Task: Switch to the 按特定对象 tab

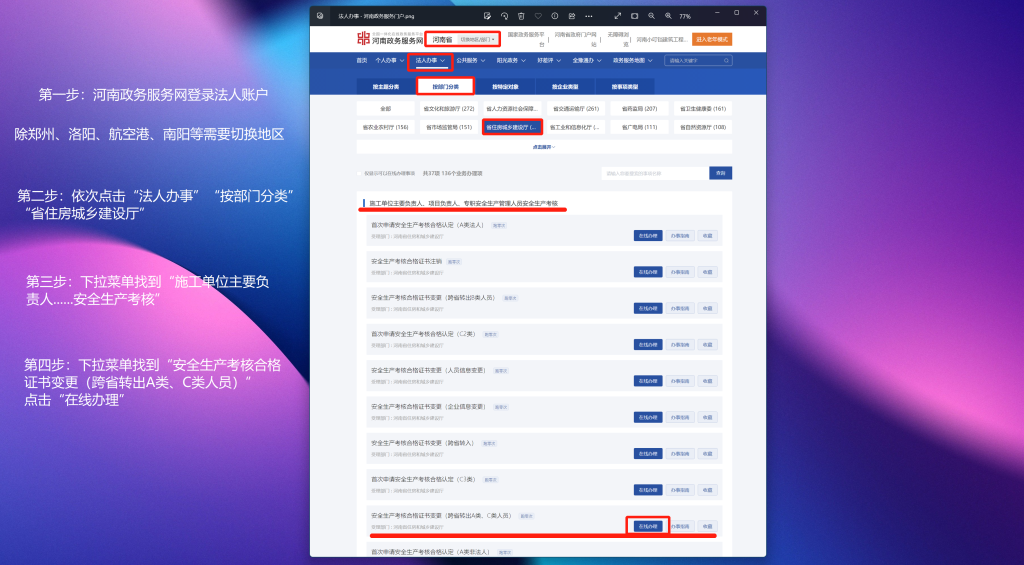Action: 505,86
